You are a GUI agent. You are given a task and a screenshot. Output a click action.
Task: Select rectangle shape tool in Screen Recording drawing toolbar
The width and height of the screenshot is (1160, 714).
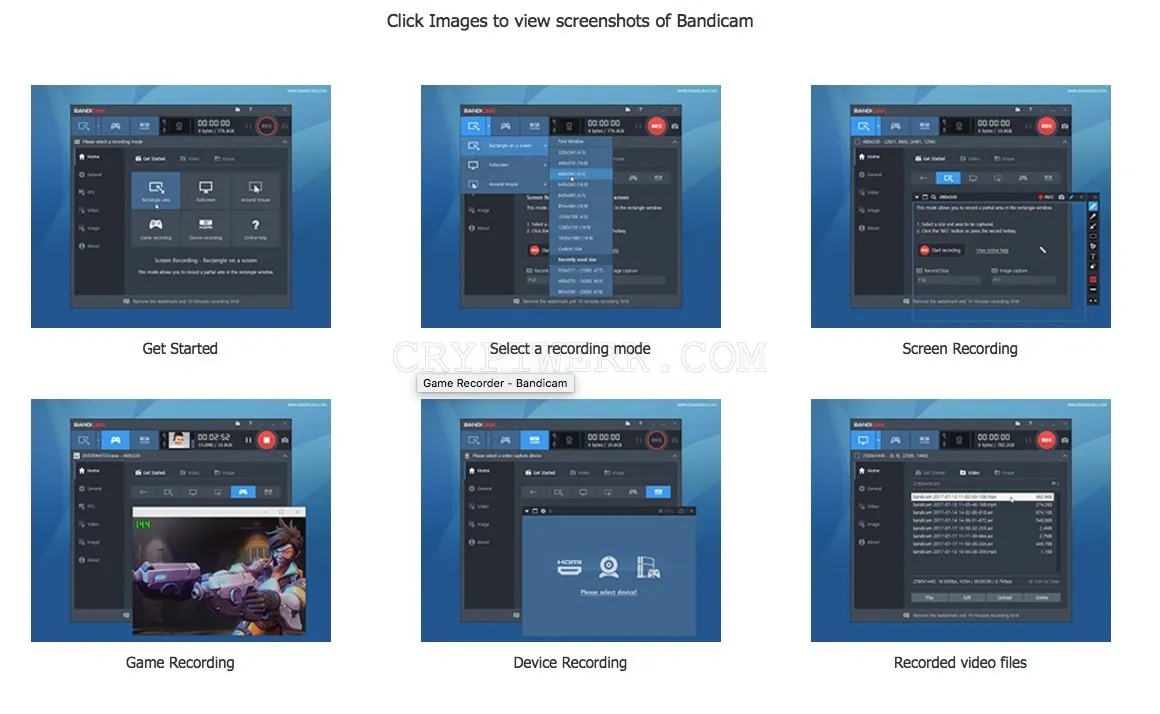tap(1093, 236)
